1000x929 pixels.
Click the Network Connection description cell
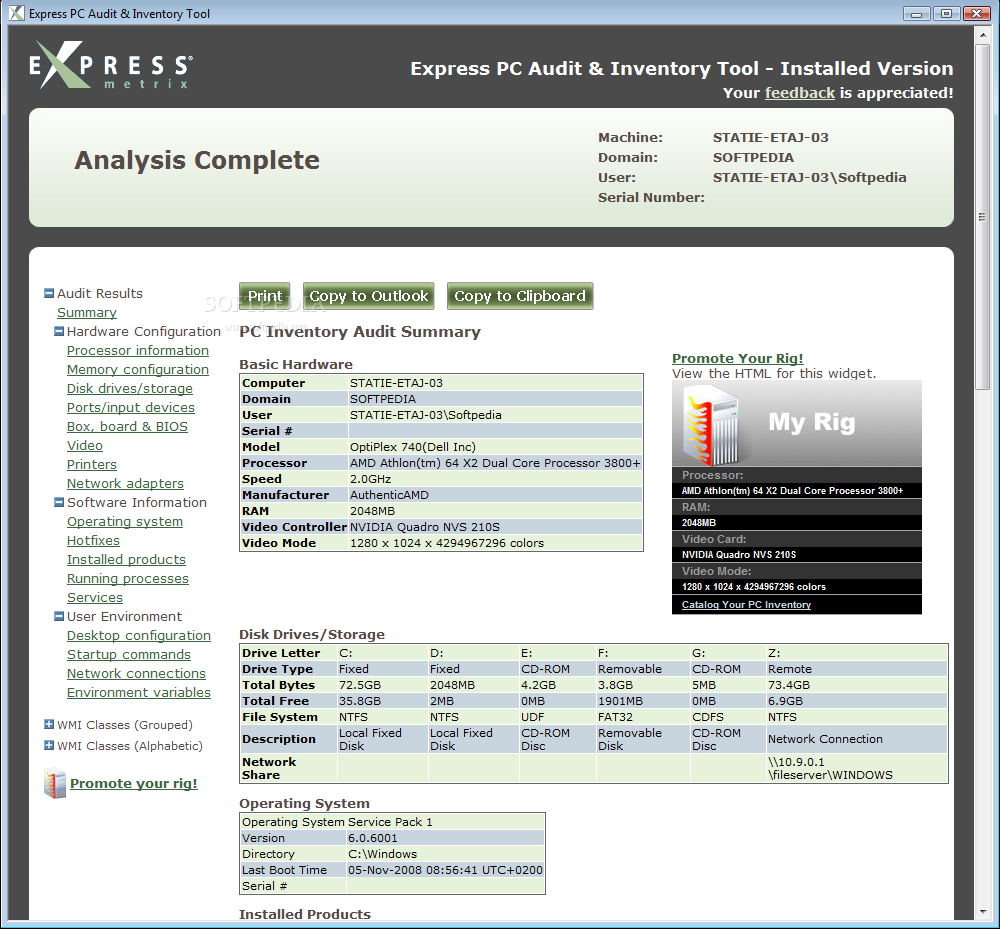(857, 739)
